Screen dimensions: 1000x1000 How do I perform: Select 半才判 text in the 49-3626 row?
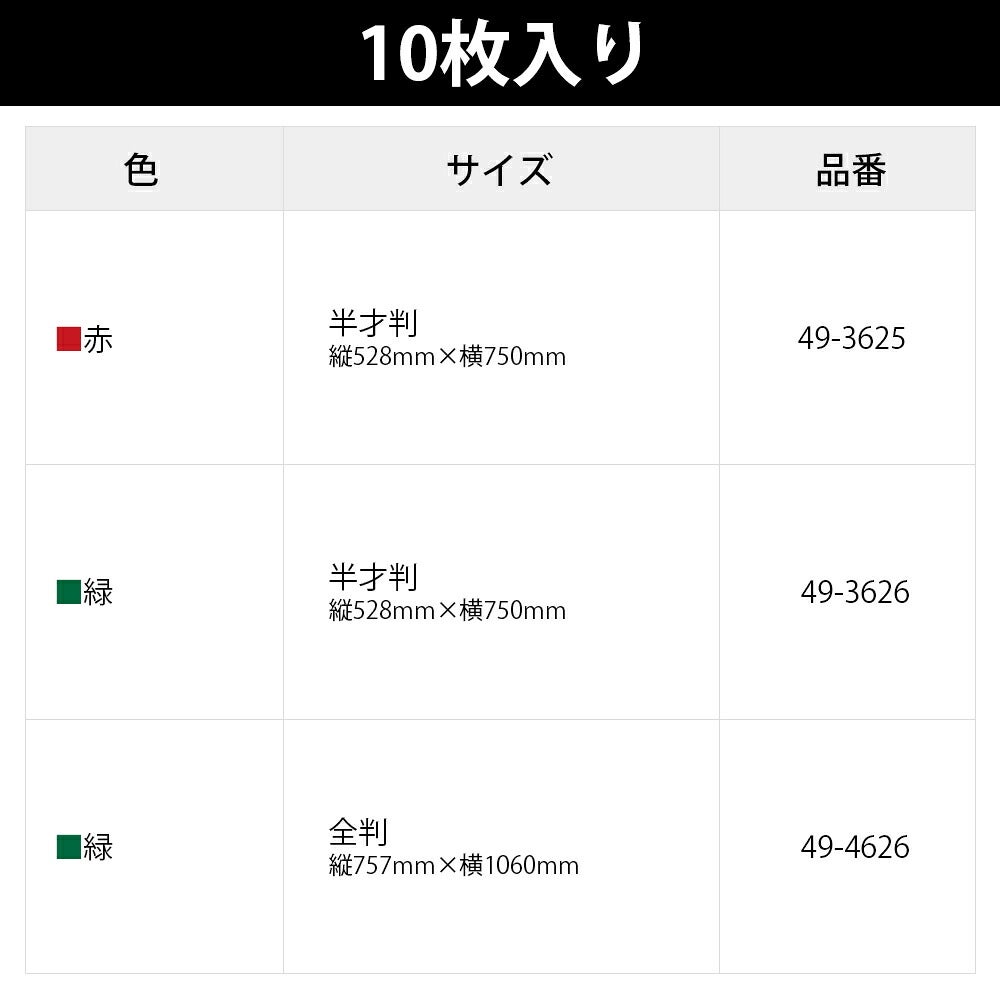[x=374, y=577]
